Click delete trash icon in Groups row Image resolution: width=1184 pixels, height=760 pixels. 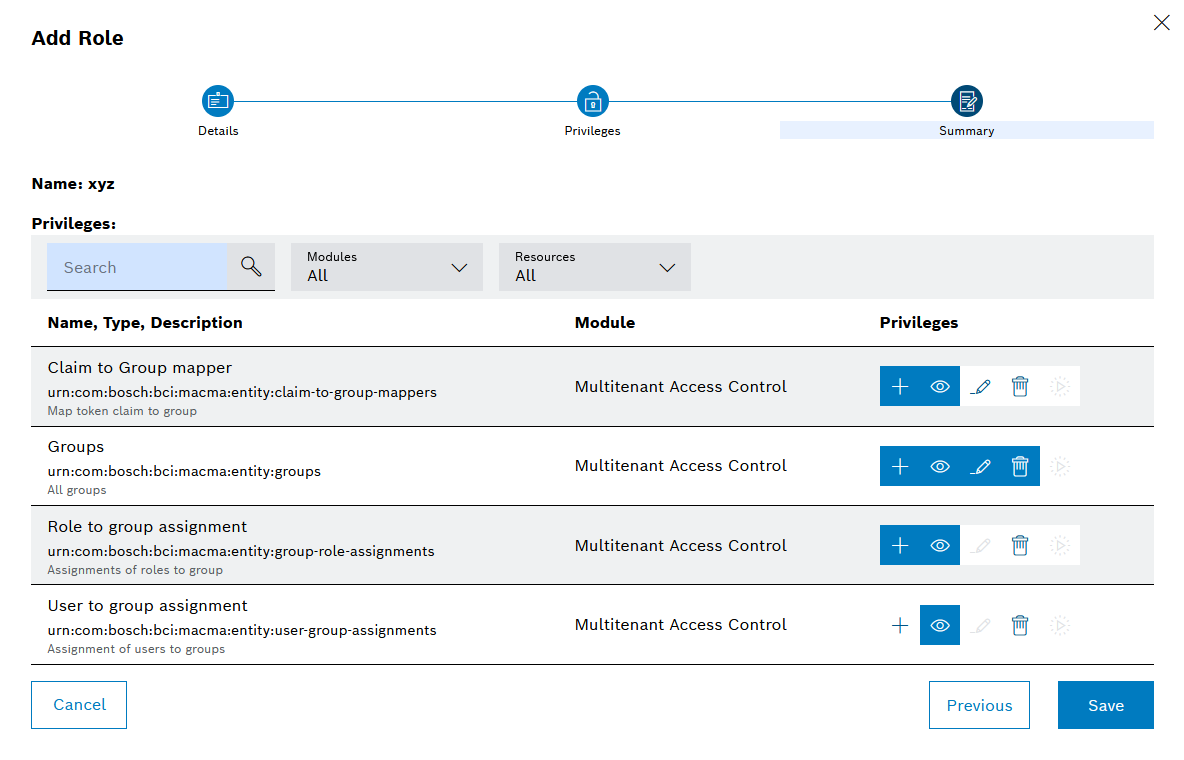[x=1020, y=466]
